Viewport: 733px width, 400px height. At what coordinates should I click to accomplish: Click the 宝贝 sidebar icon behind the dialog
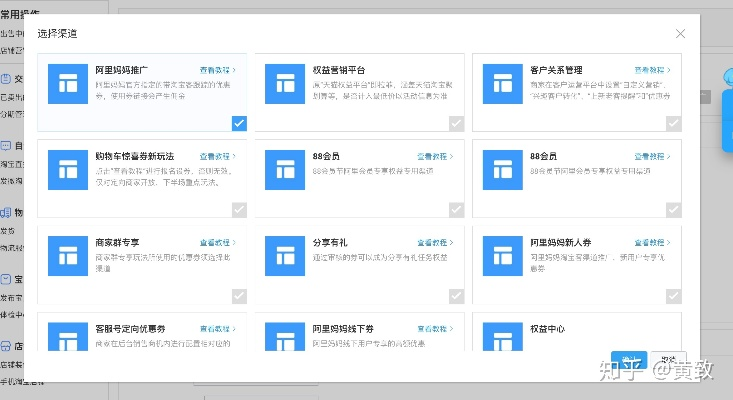tap(6, 279)
